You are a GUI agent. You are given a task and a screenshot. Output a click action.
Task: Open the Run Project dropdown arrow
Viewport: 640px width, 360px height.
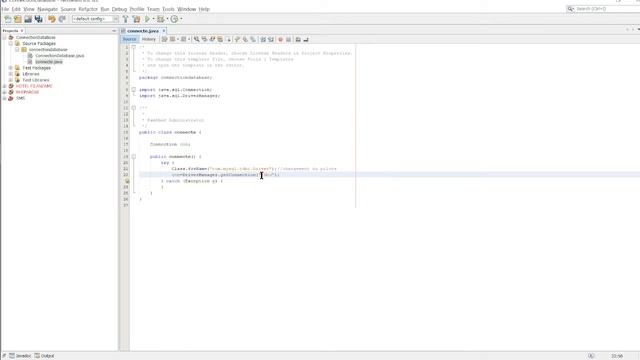tap(153, 19)
